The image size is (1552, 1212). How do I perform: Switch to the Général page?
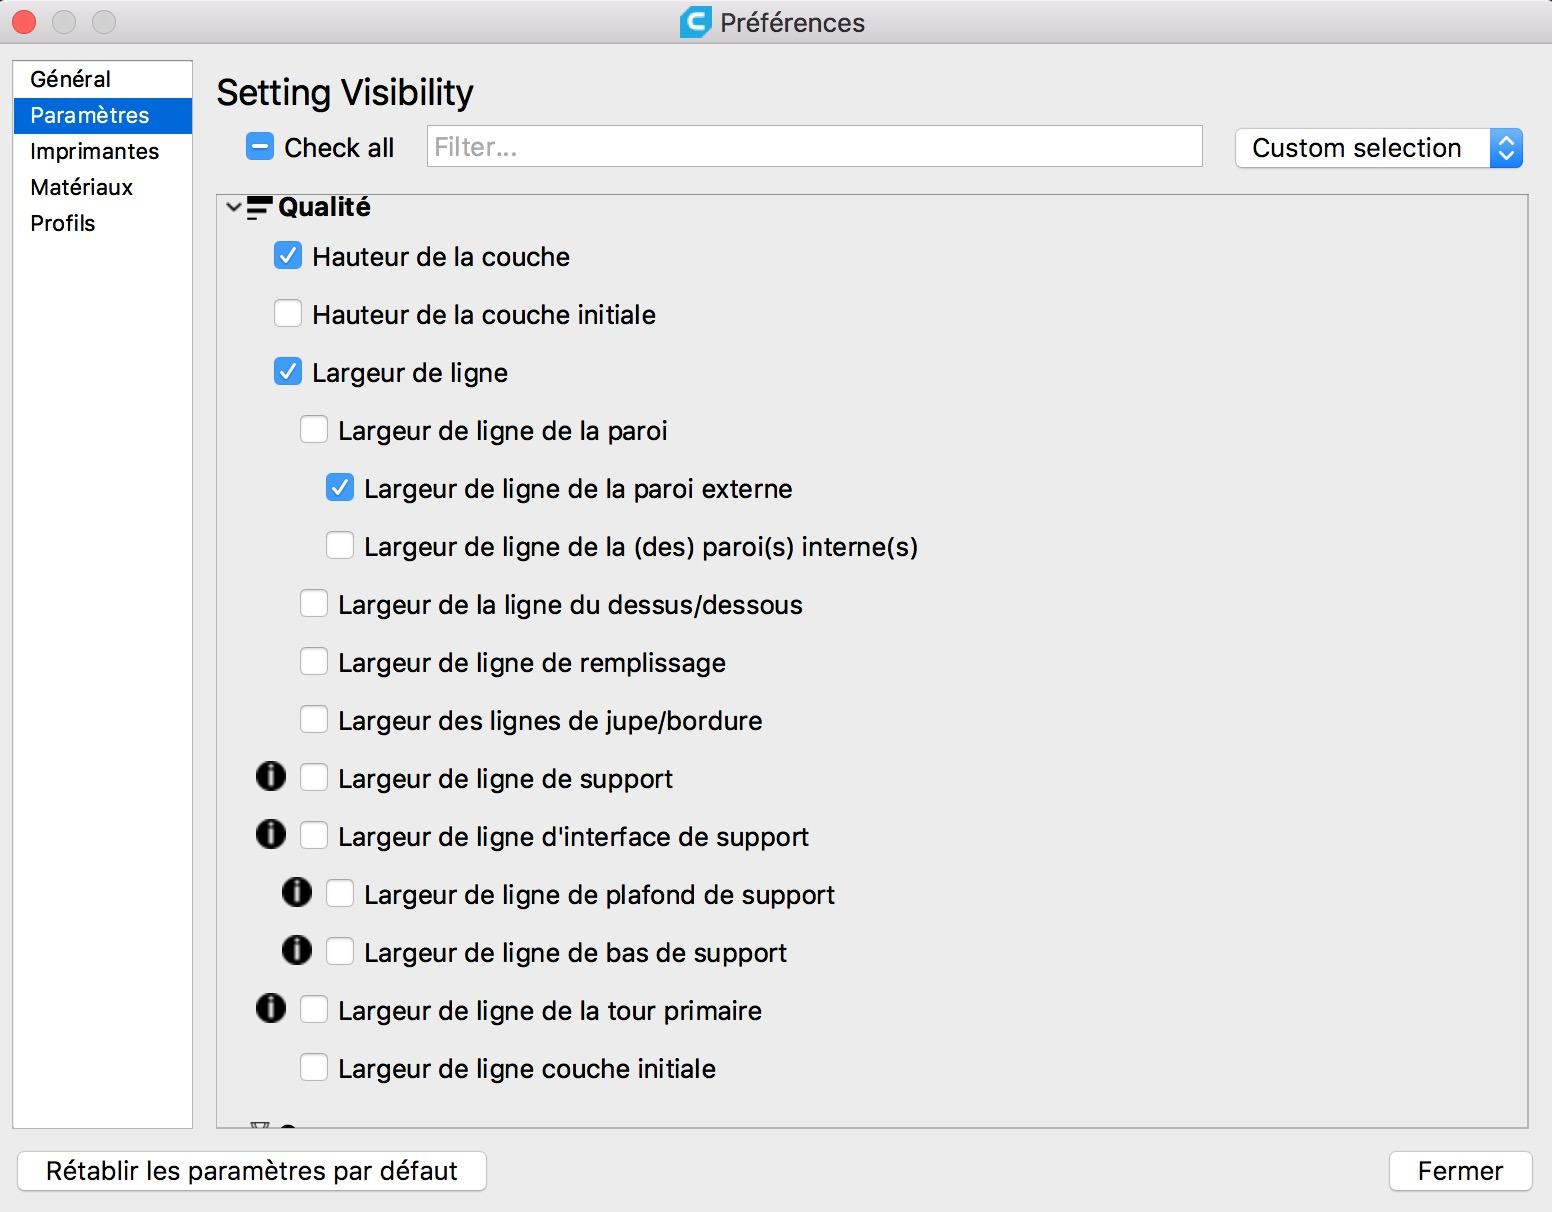[71, 79]
